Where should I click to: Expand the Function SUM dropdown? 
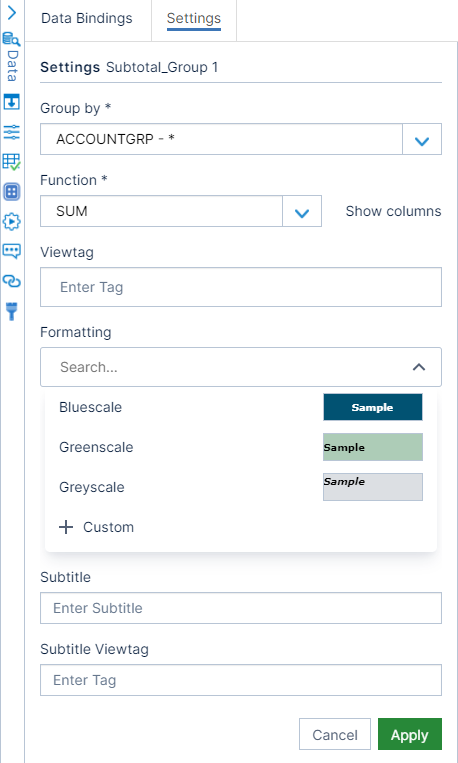coord(302,212)
